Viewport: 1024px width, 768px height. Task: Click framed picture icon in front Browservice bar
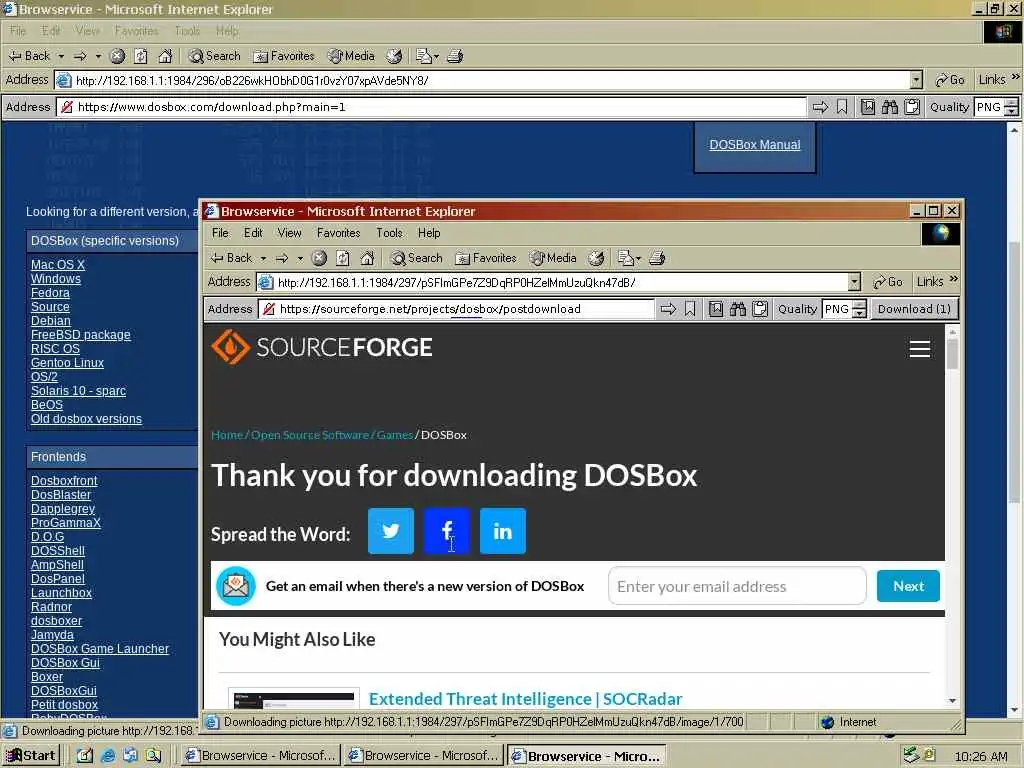point(716,309)
